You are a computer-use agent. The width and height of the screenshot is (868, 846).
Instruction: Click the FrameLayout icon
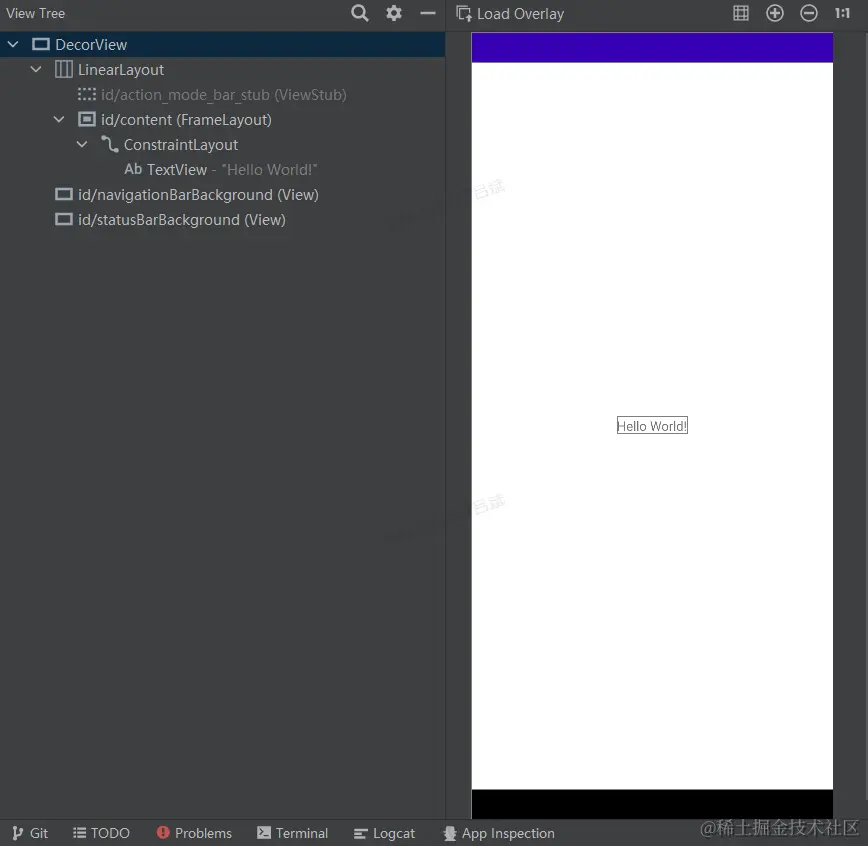pos(86,119)
